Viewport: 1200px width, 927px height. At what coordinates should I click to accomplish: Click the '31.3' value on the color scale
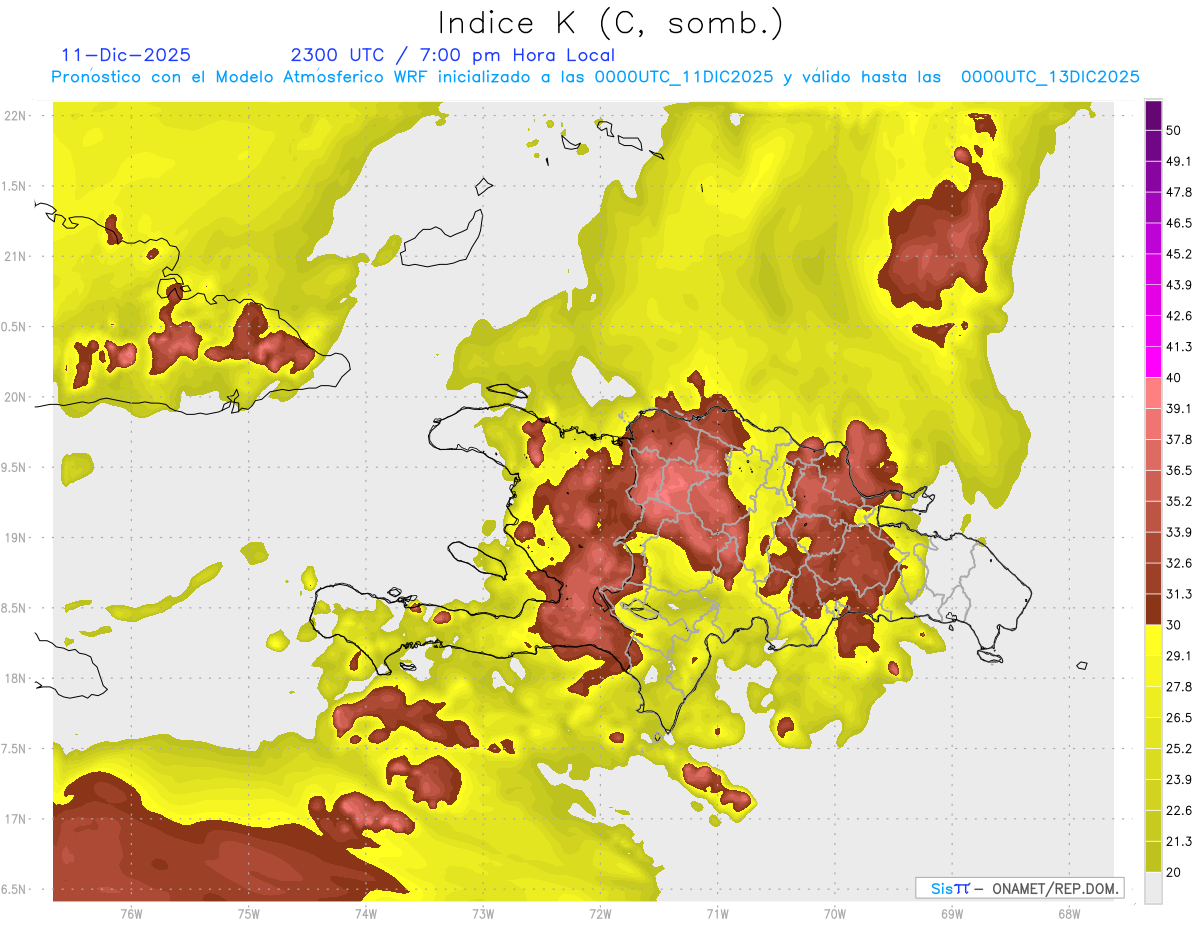coord(1179,594)
